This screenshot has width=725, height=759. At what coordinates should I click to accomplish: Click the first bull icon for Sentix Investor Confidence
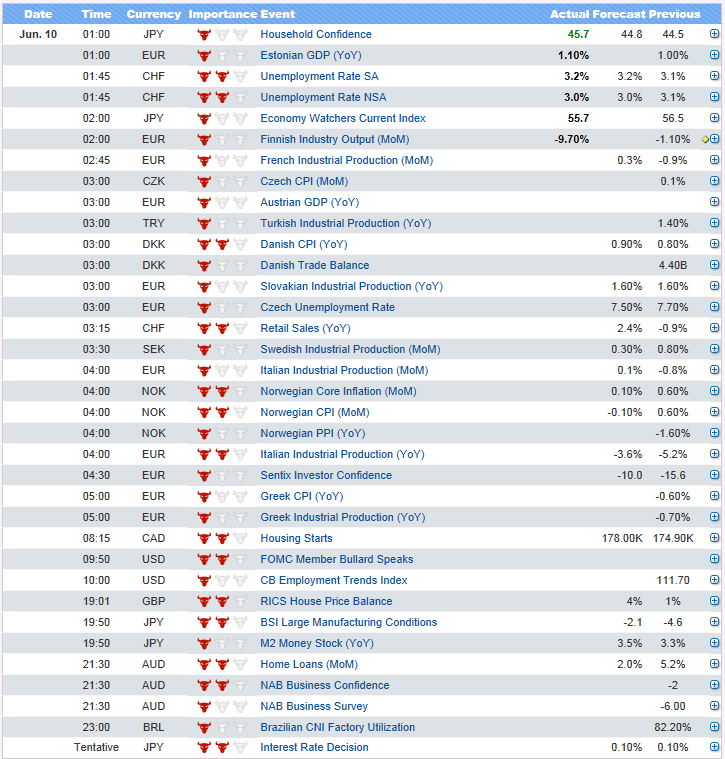pyautogui.click(x=204, y=475)
